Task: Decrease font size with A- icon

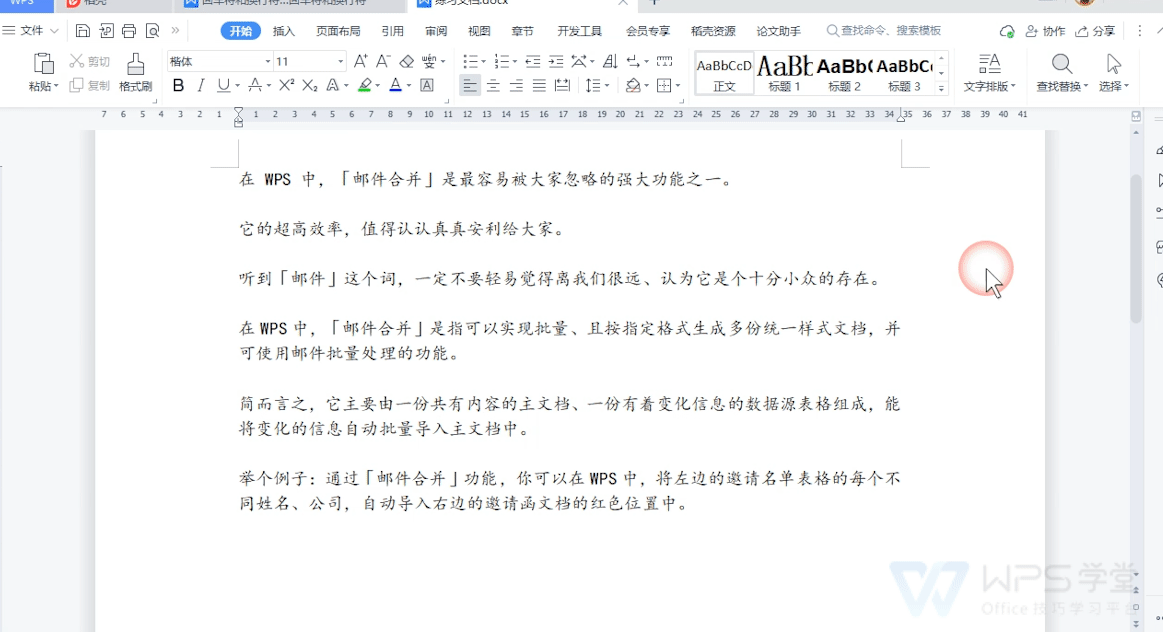Action: point(383,61)
